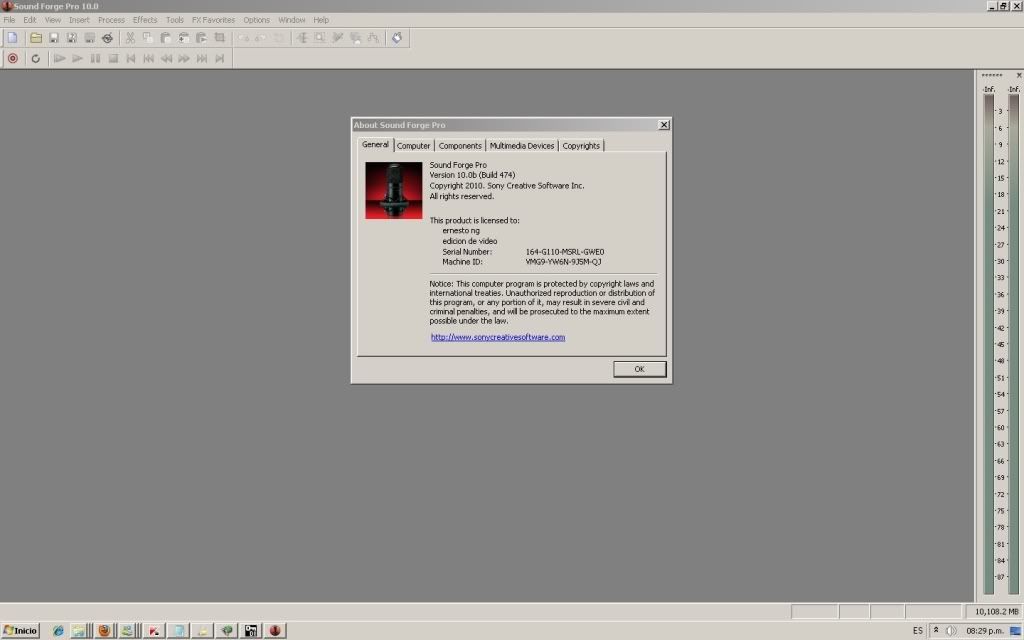This screenshot has height=640, width=1024.
Task: Click the licensee name 'ernesto ng'
Action: click(x=461, y=231)
